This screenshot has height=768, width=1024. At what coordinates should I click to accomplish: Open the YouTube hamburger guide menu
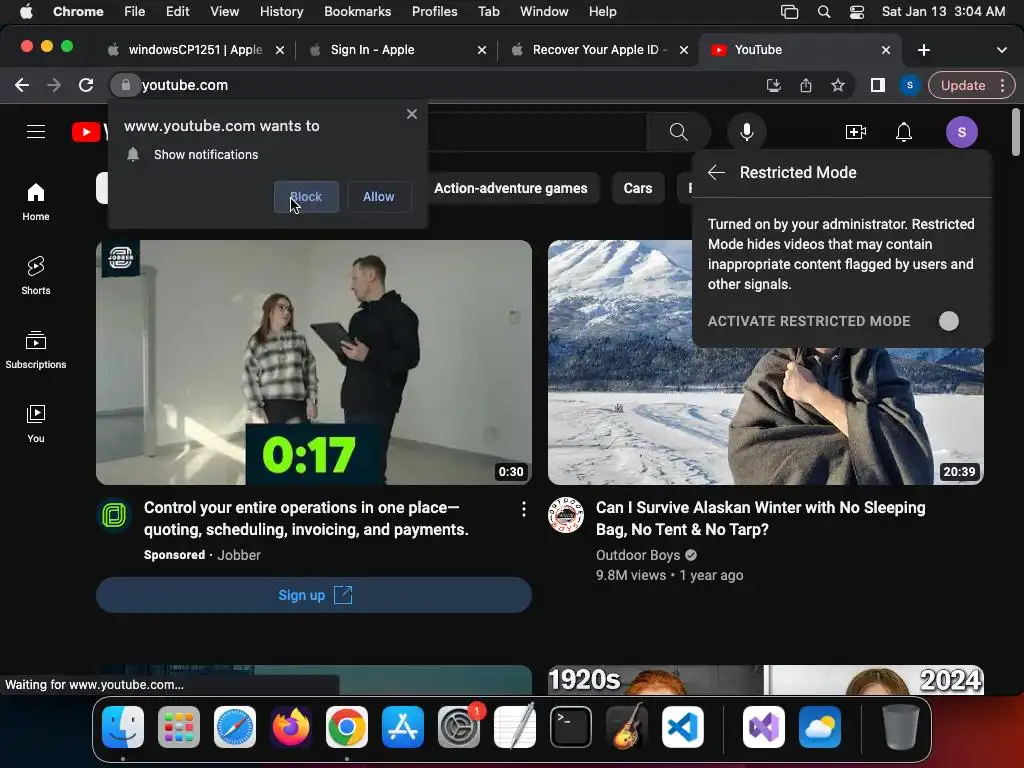click(36, 132)
